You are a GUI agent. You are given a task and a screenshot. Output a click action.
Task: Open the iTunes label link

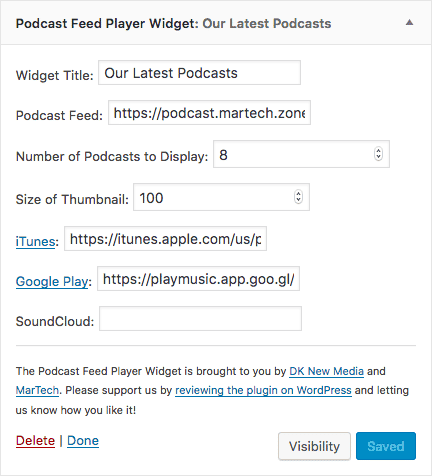35,241
